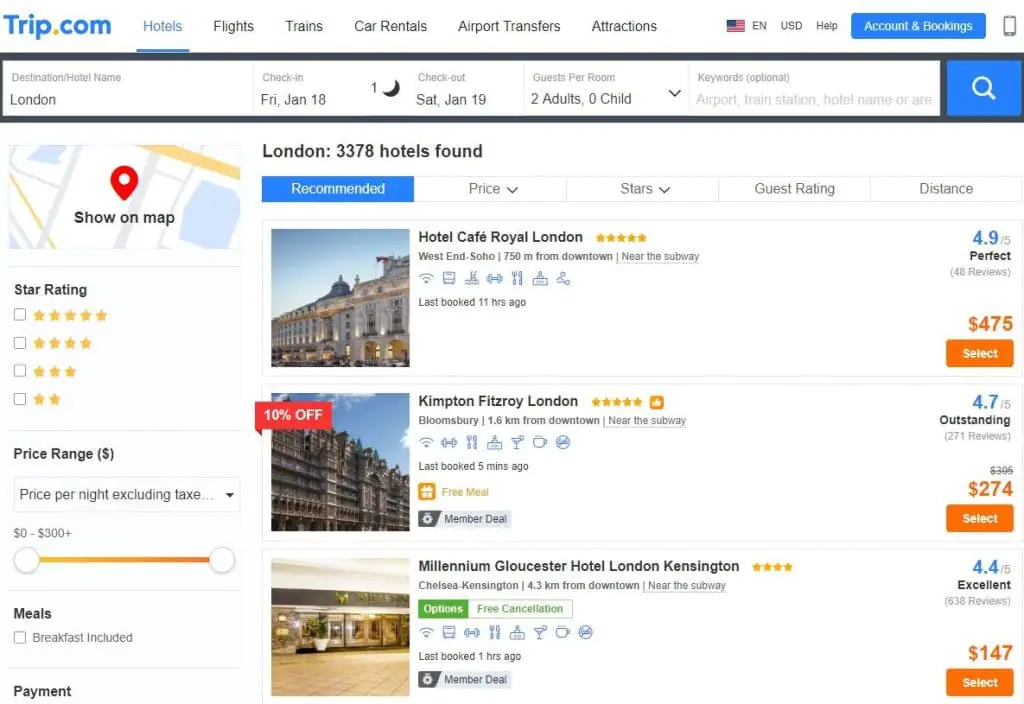Click parking icon for Hotel Café Royal

tap(449, 279)
